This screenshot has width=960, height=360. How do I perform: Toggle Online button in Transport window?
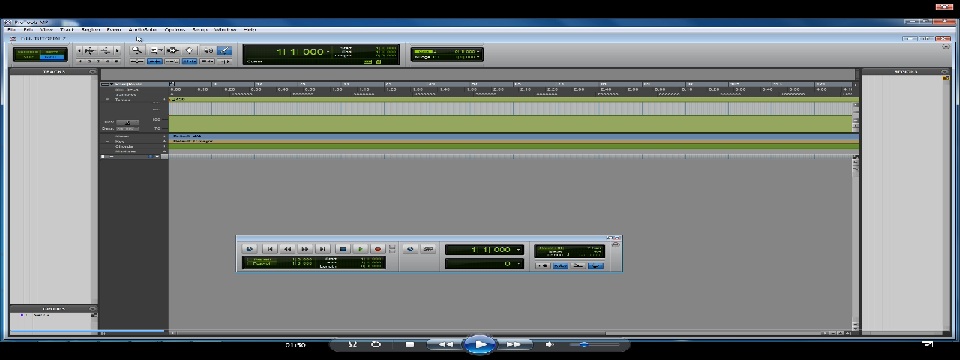tap(249, 249)
